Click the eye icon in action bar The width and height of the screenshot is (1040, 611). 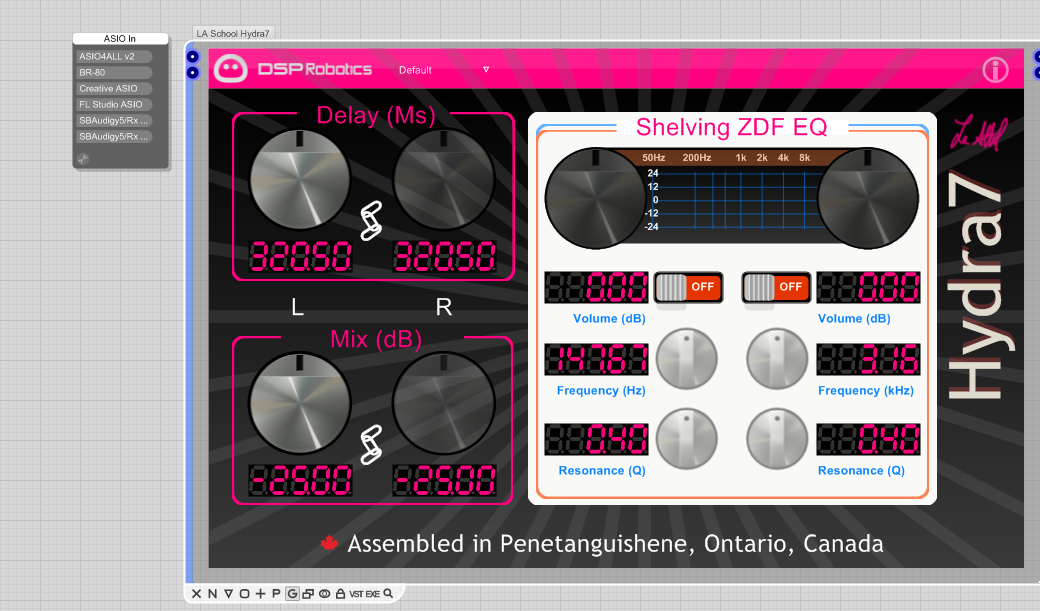(x=324, y=594)
